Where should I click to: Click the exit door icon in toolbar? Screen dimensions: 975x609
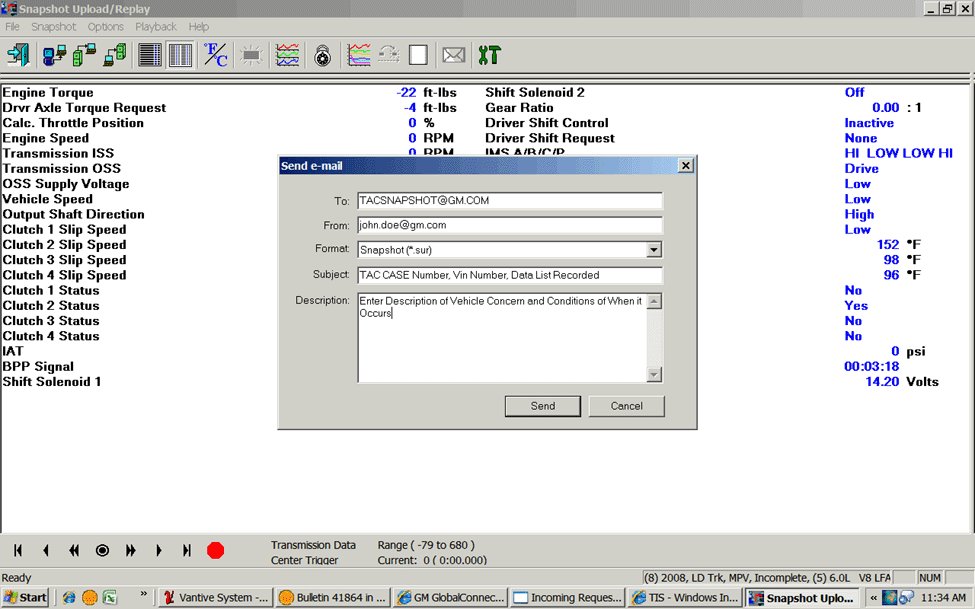17,55
